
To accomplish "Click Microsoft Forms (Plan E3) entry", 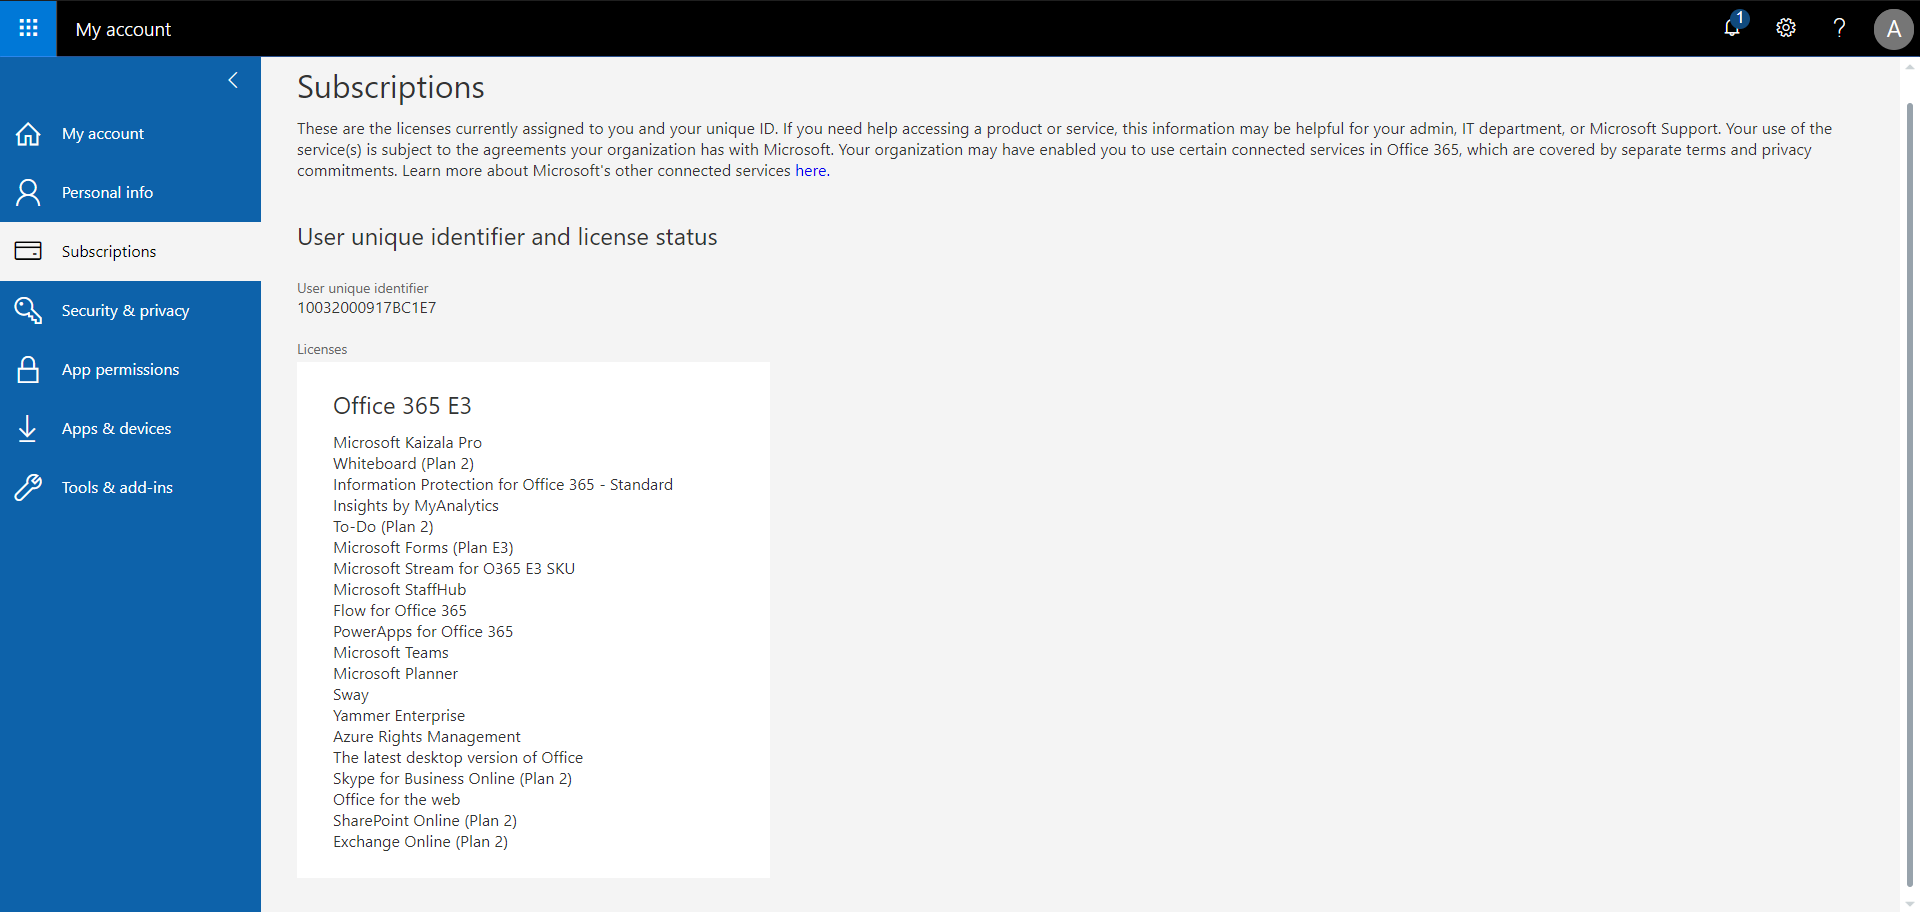I will pyautogui.click(x=423, y=548).
